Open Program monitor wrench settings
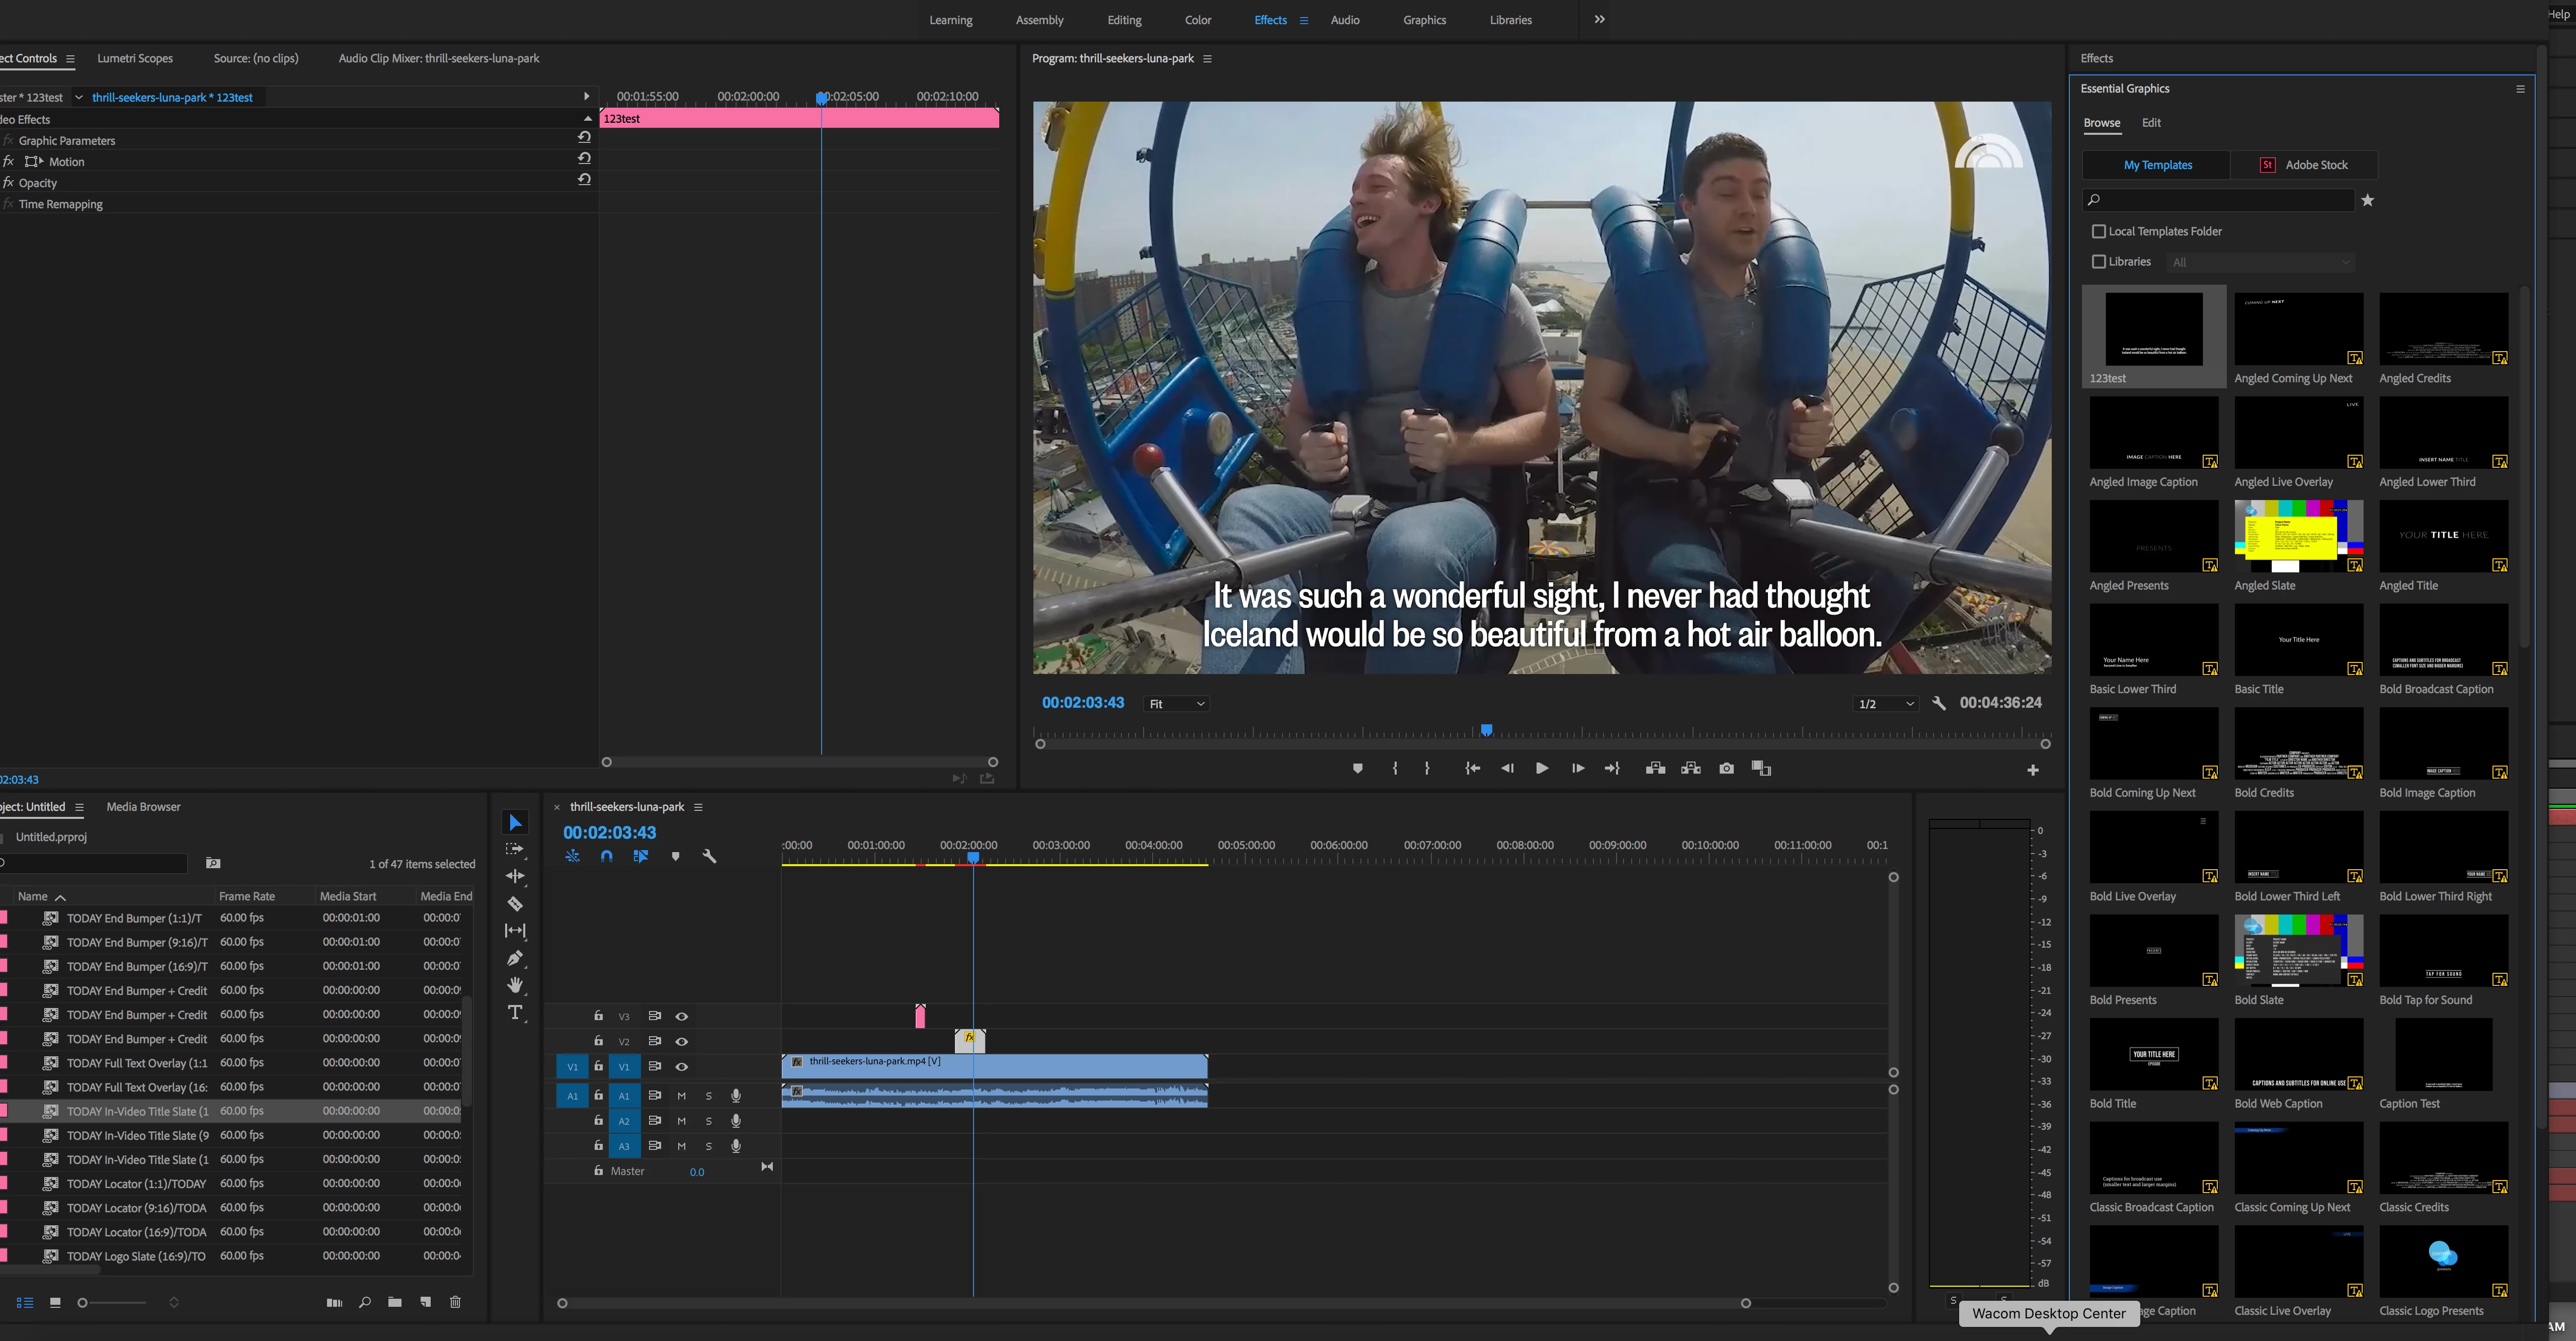The width and height of the screenshot is (2576, 1341). click(x=1938, y=703)
